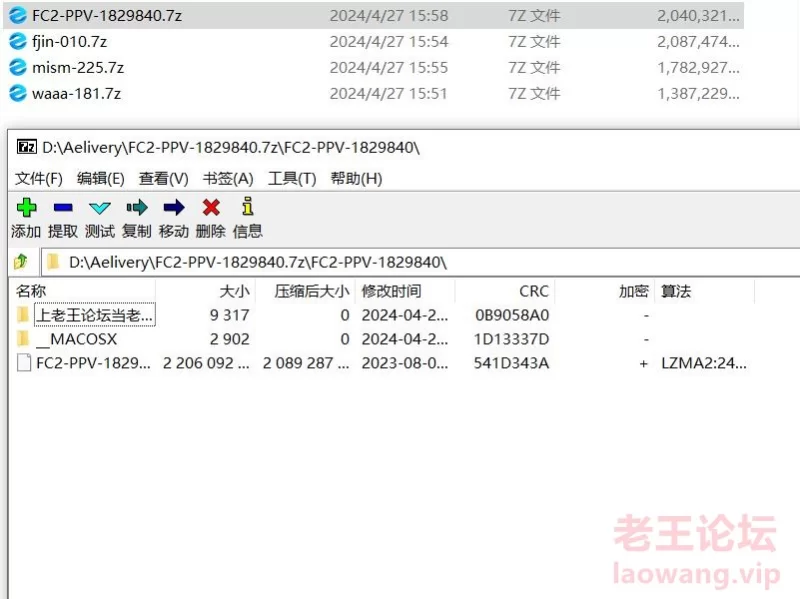Select FC2-PPV-1829840.7z file name in Explorer
Screen dimensions: 800x599
[x=107, y=15]
